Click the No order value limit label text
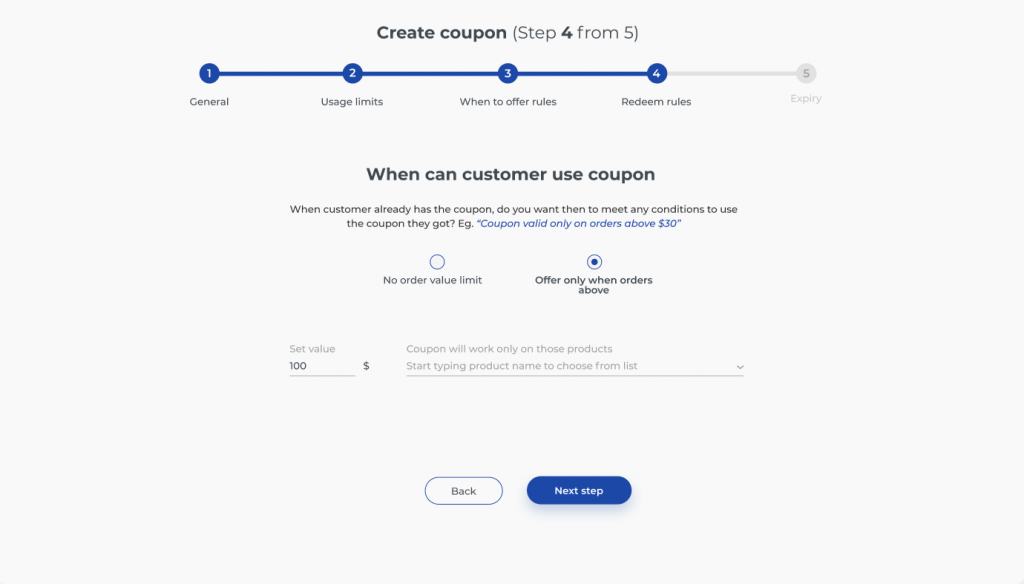 click(x=432, y=280)
